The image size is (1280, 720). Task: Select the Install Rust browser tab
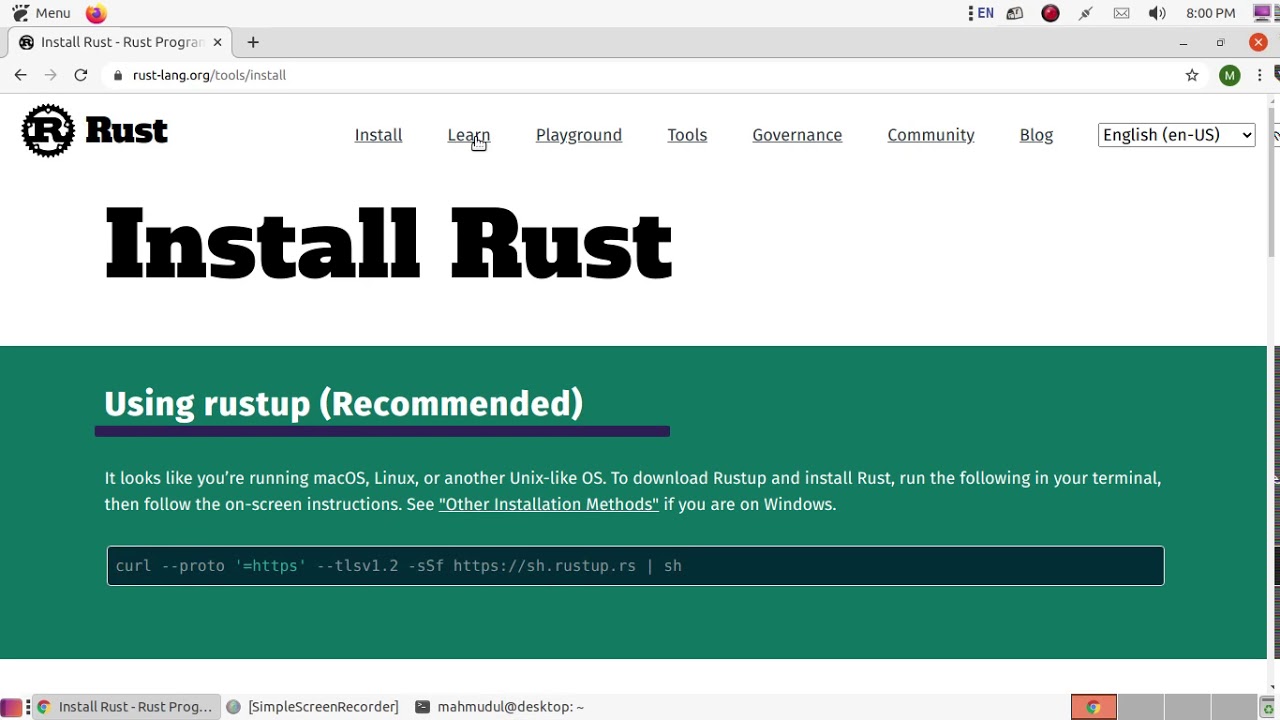120,42
